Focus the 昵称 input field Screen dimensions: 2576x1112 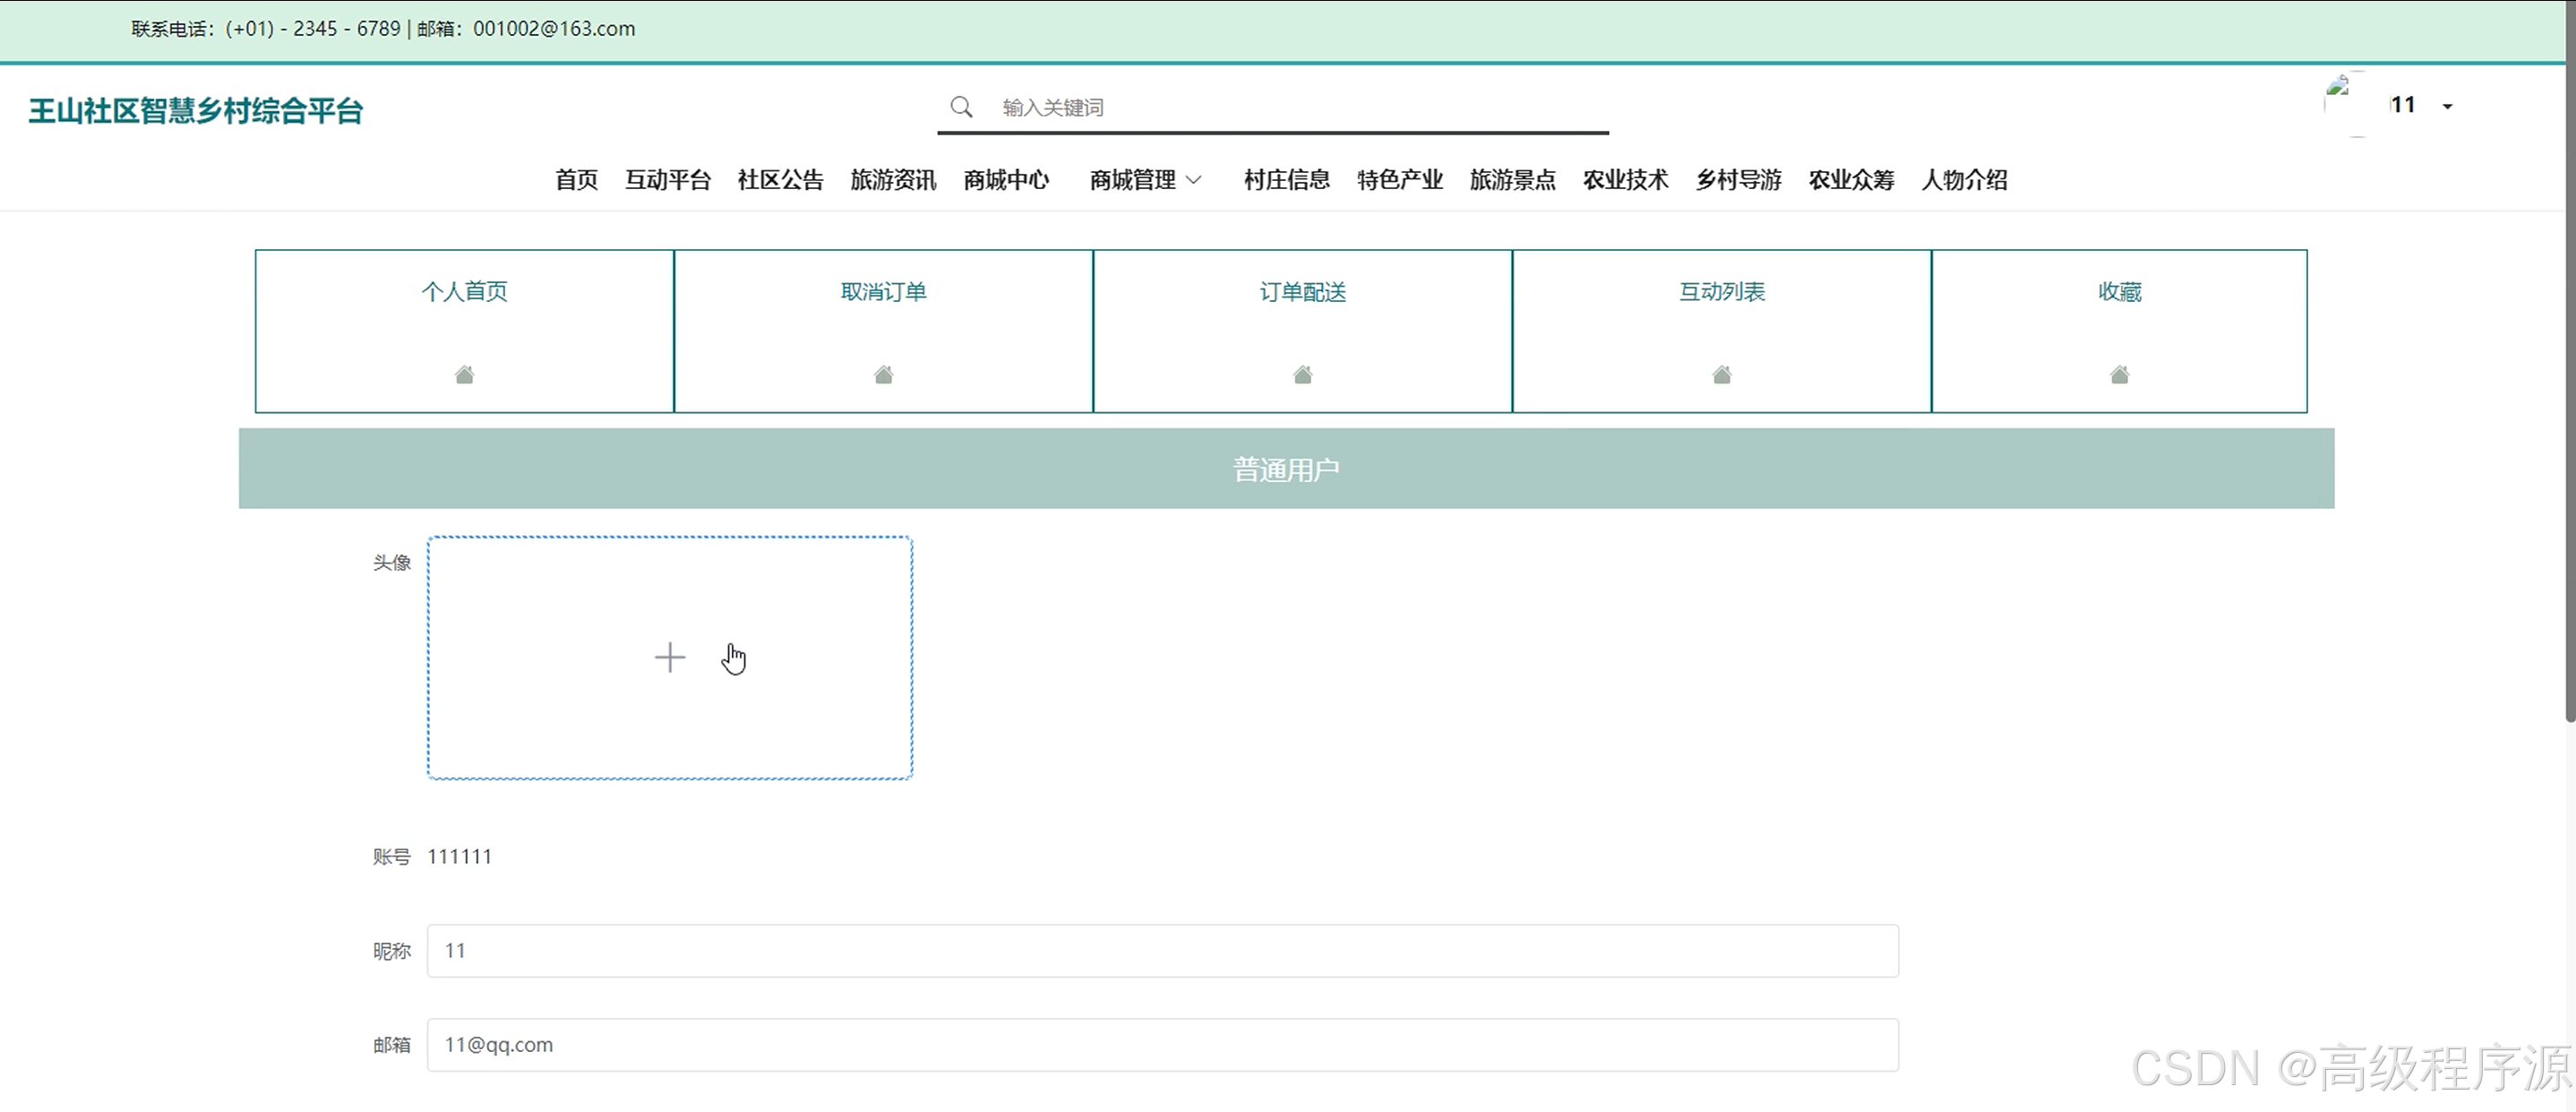coord(1162,951)
